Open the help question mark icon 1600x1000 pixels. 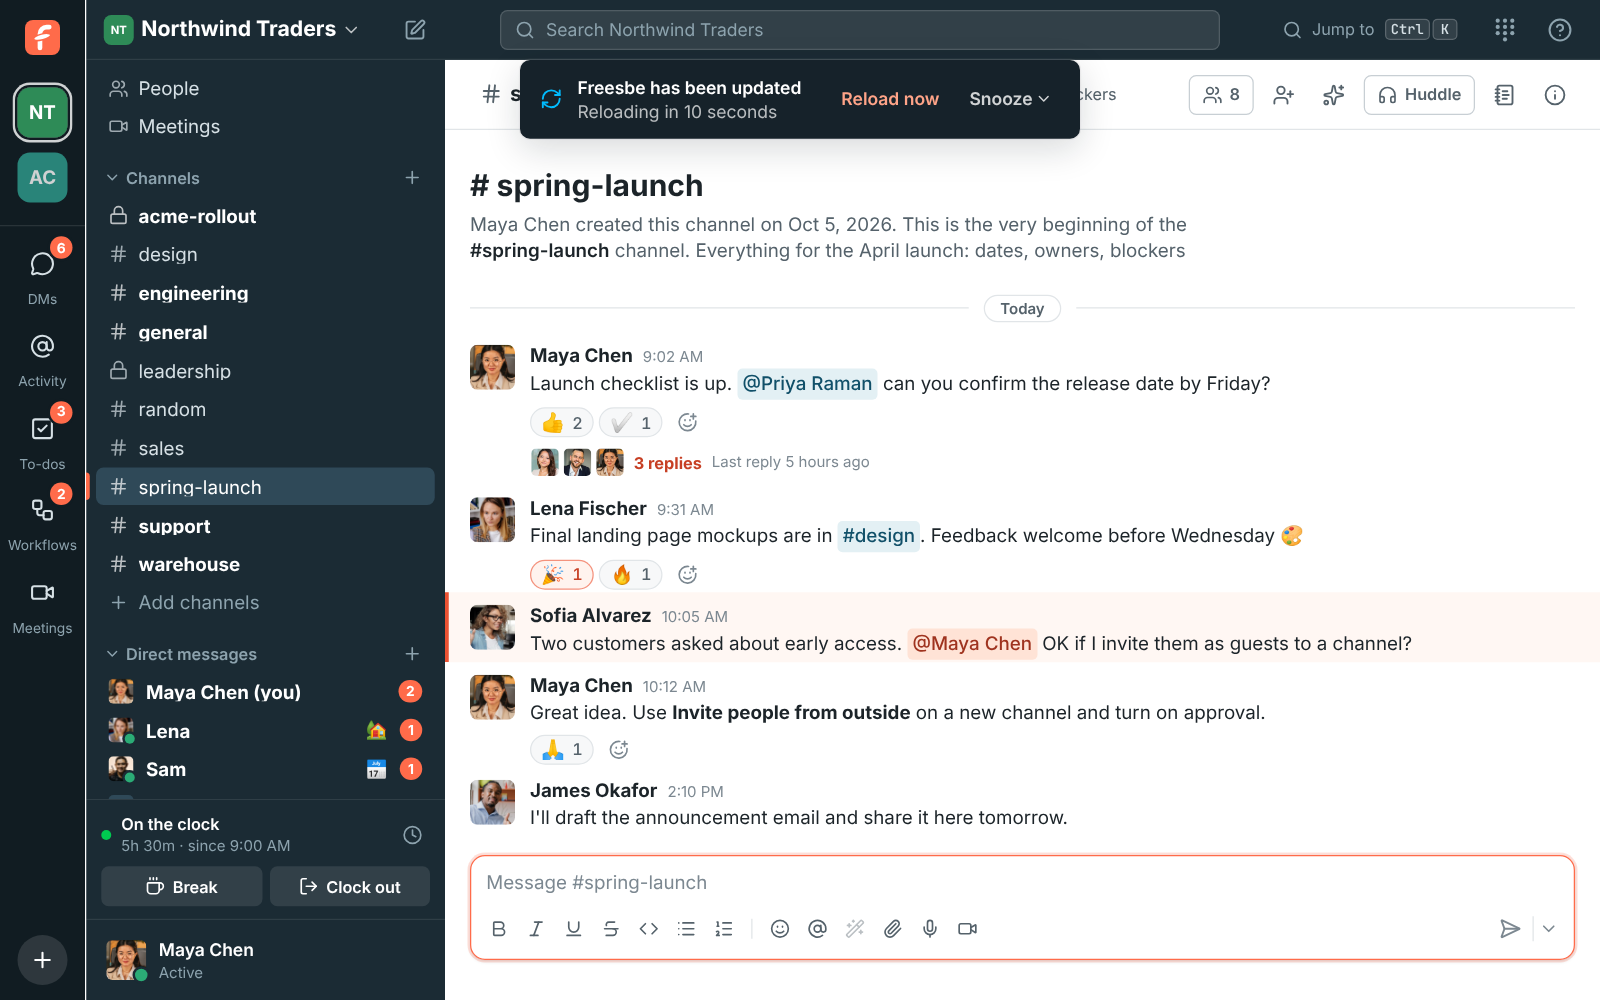(x=1559, y=30)
